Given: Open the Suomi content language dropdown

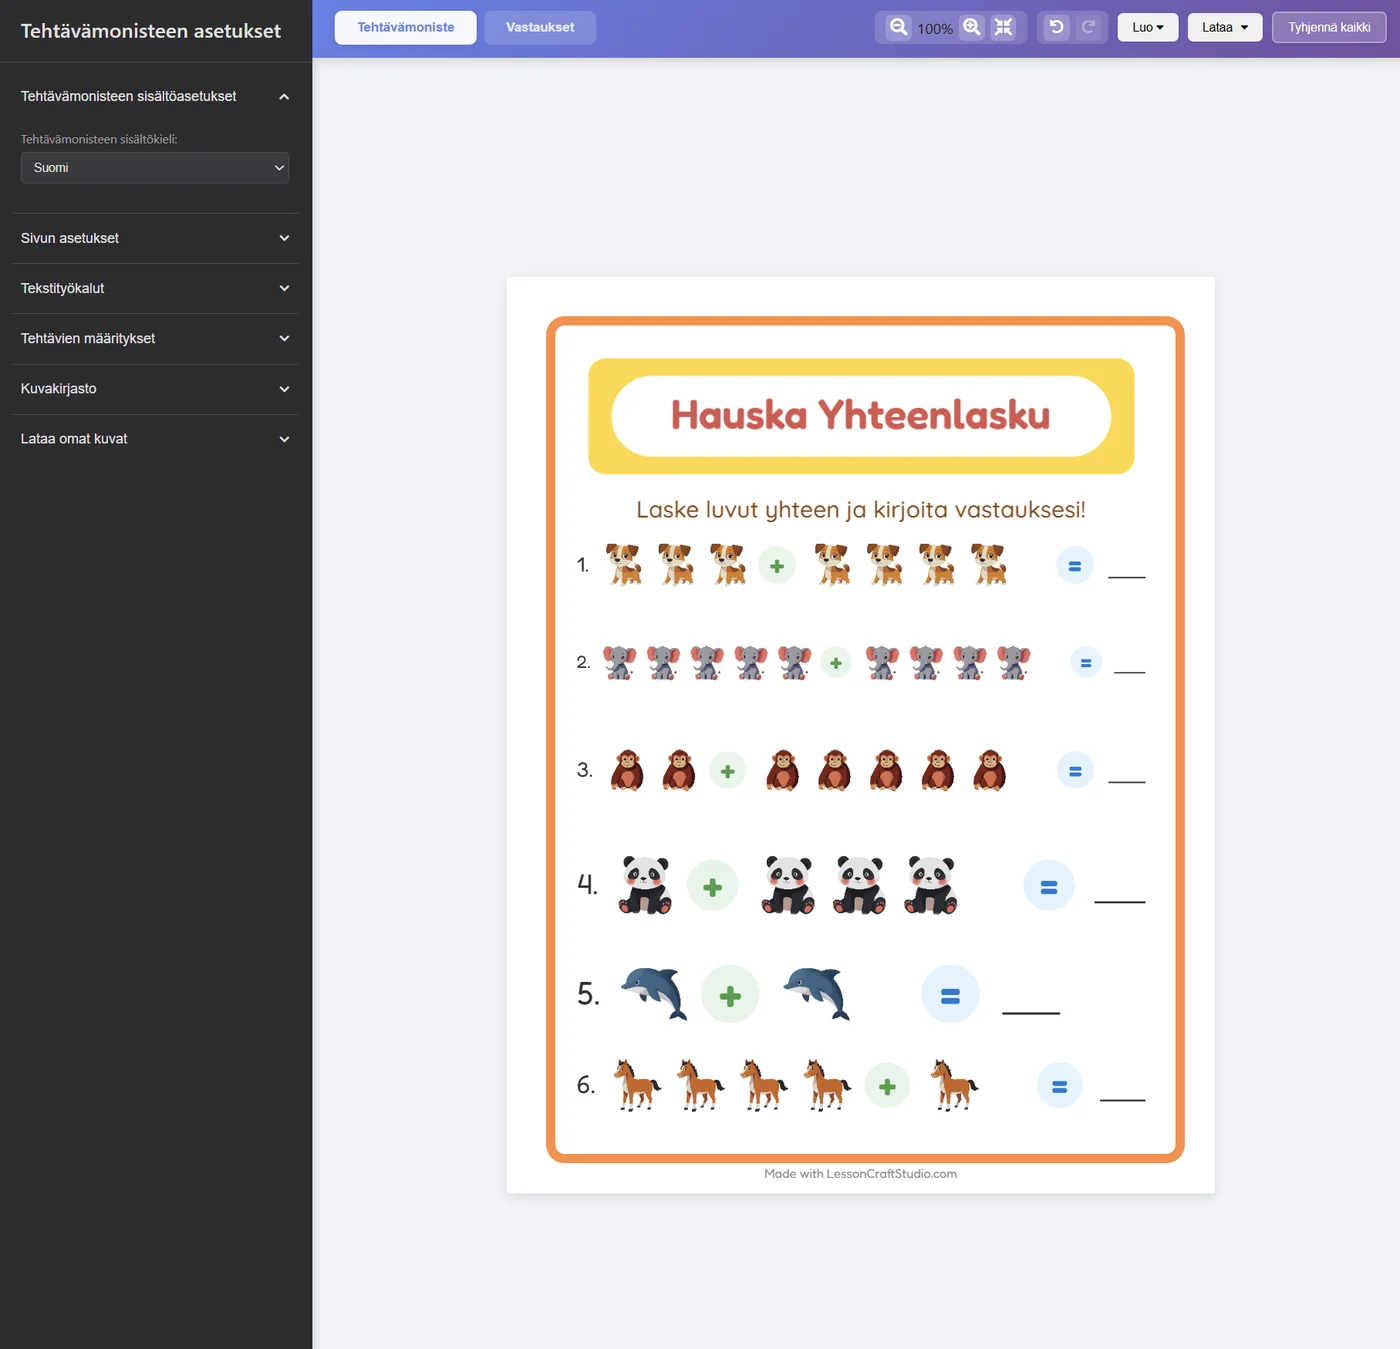Looking at the screenshot, I should 155,168.
